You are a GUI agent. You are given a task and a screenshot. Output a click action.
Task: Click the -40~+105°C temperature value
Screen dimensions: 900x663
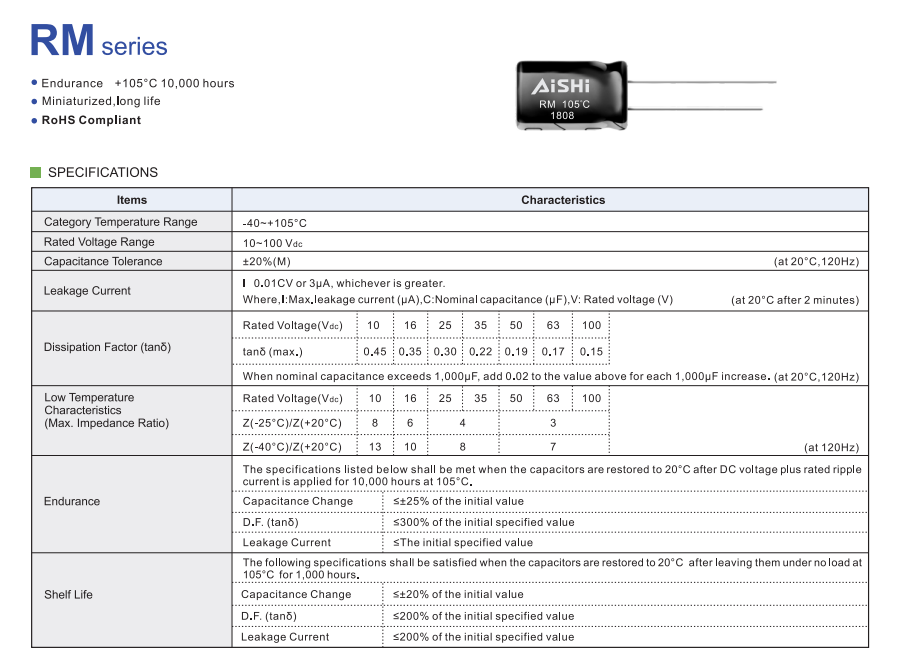point(274,223)
